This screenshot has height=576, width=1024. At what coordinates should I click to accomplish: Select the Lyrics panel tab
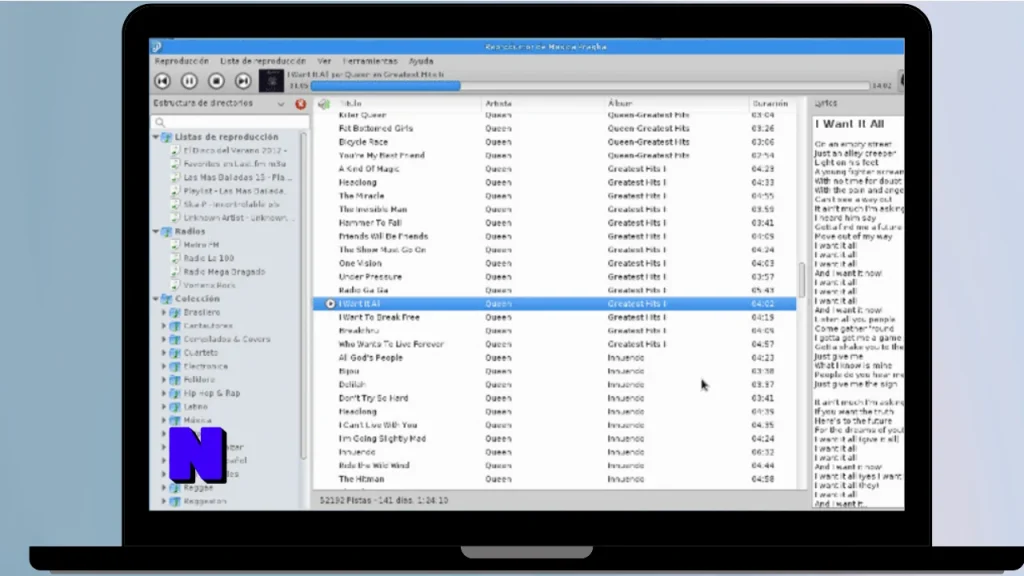pos(826,103)
